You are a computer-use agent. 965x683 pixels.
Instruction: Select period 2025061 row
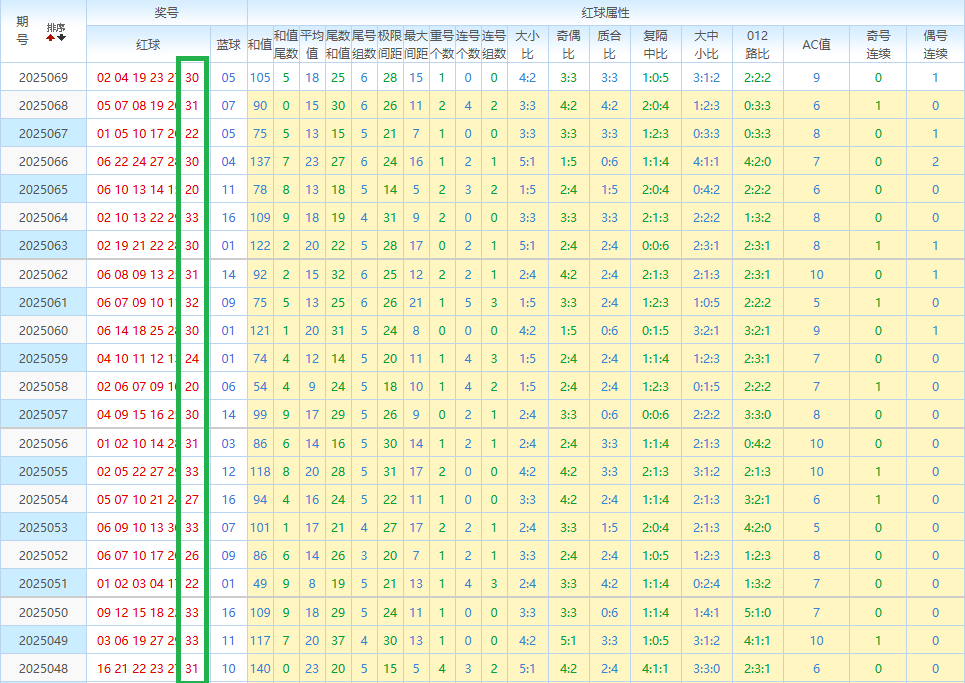tap(482, 302)
